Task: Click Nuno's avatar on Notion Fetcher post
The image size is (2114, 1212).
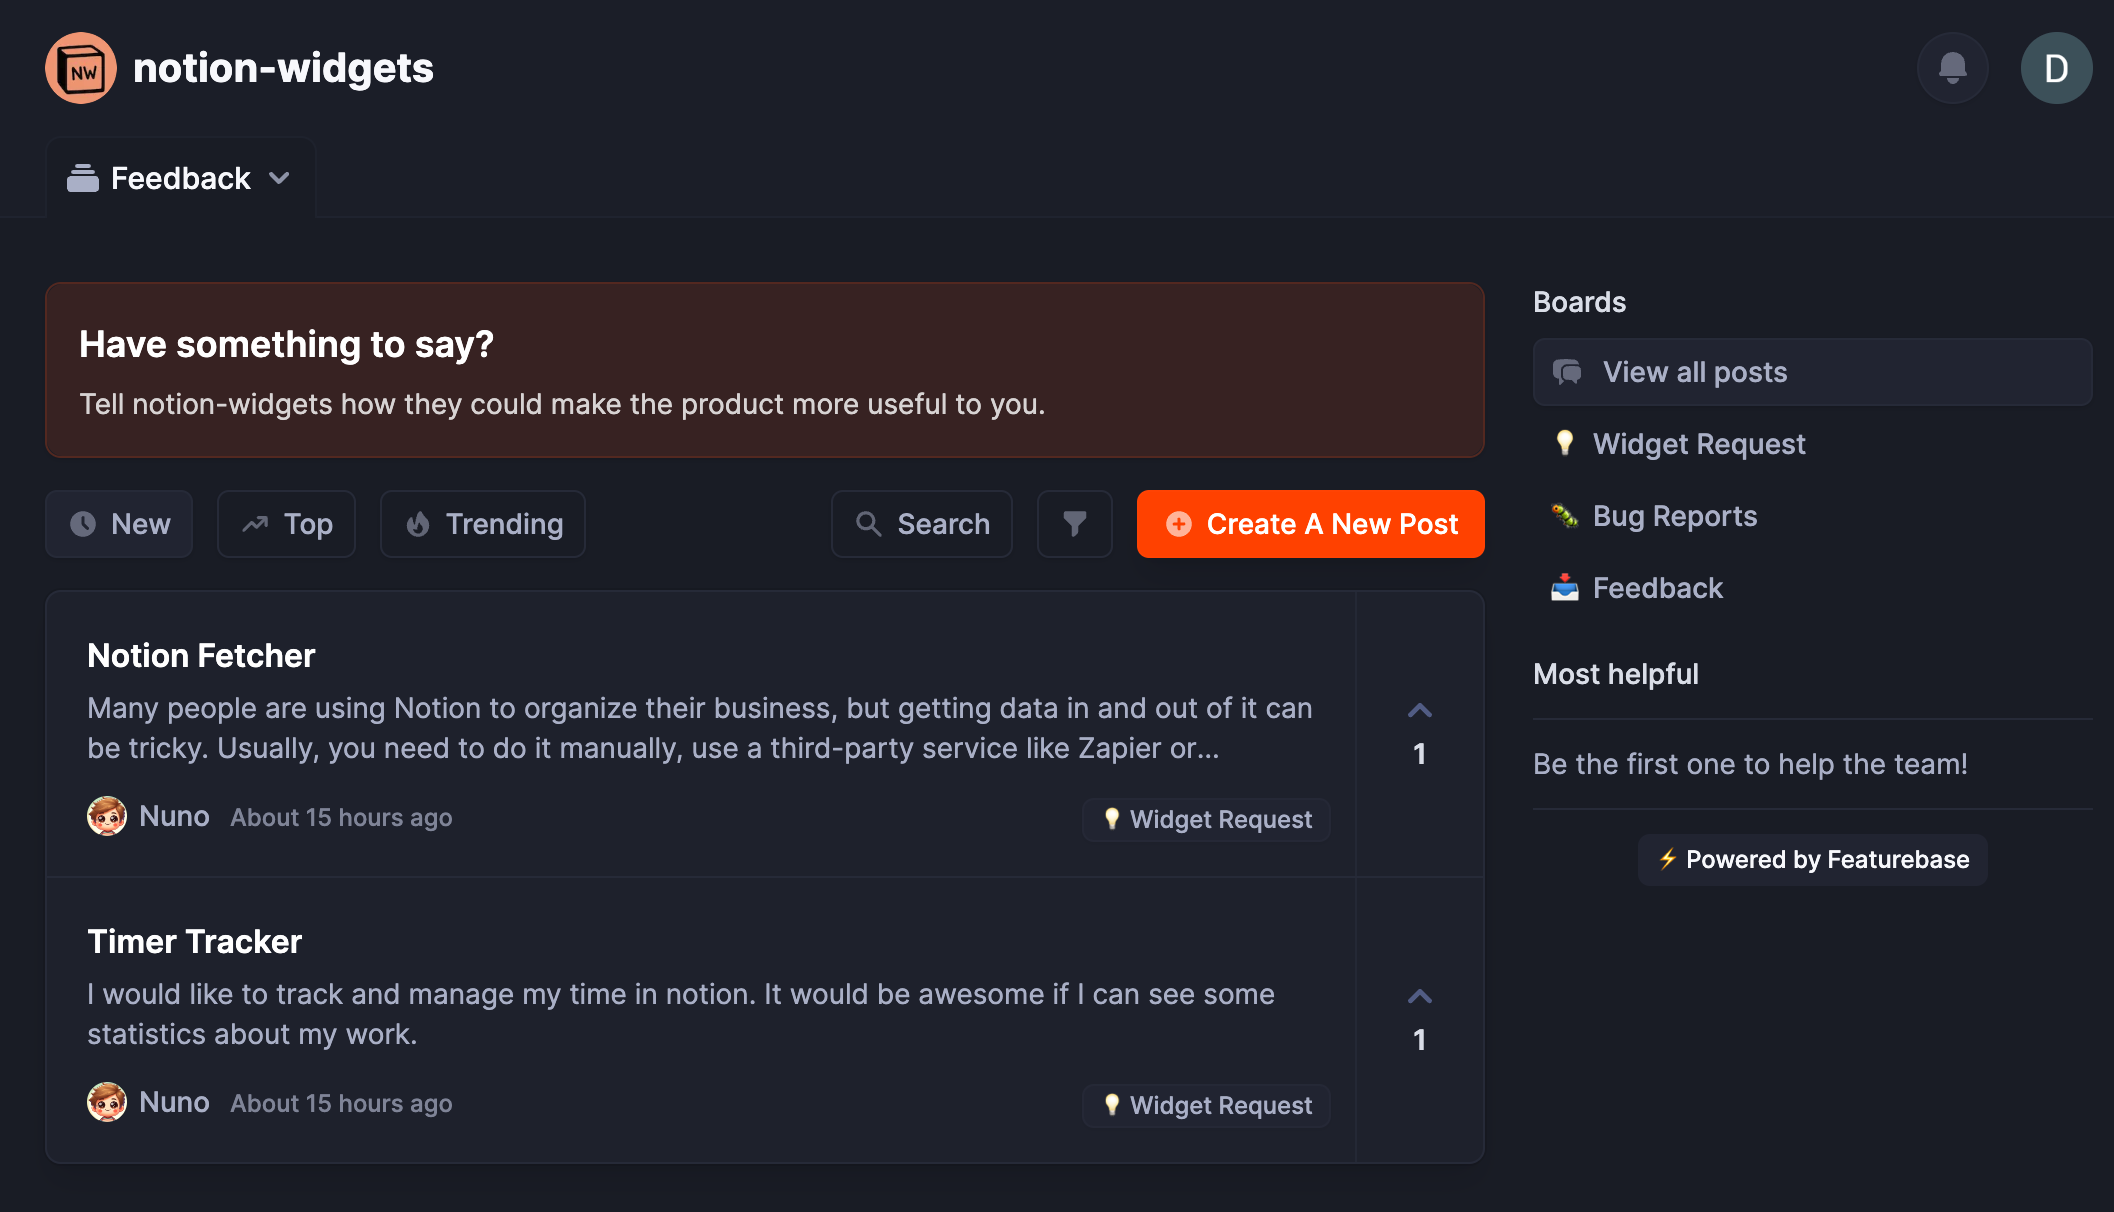Action: coord(107,817)
